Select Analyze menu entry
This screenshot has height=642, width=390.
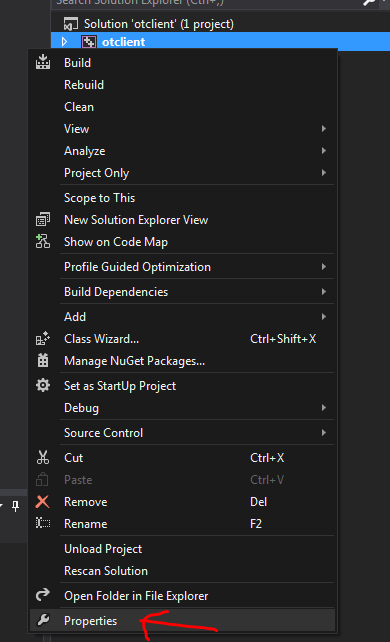183,151
